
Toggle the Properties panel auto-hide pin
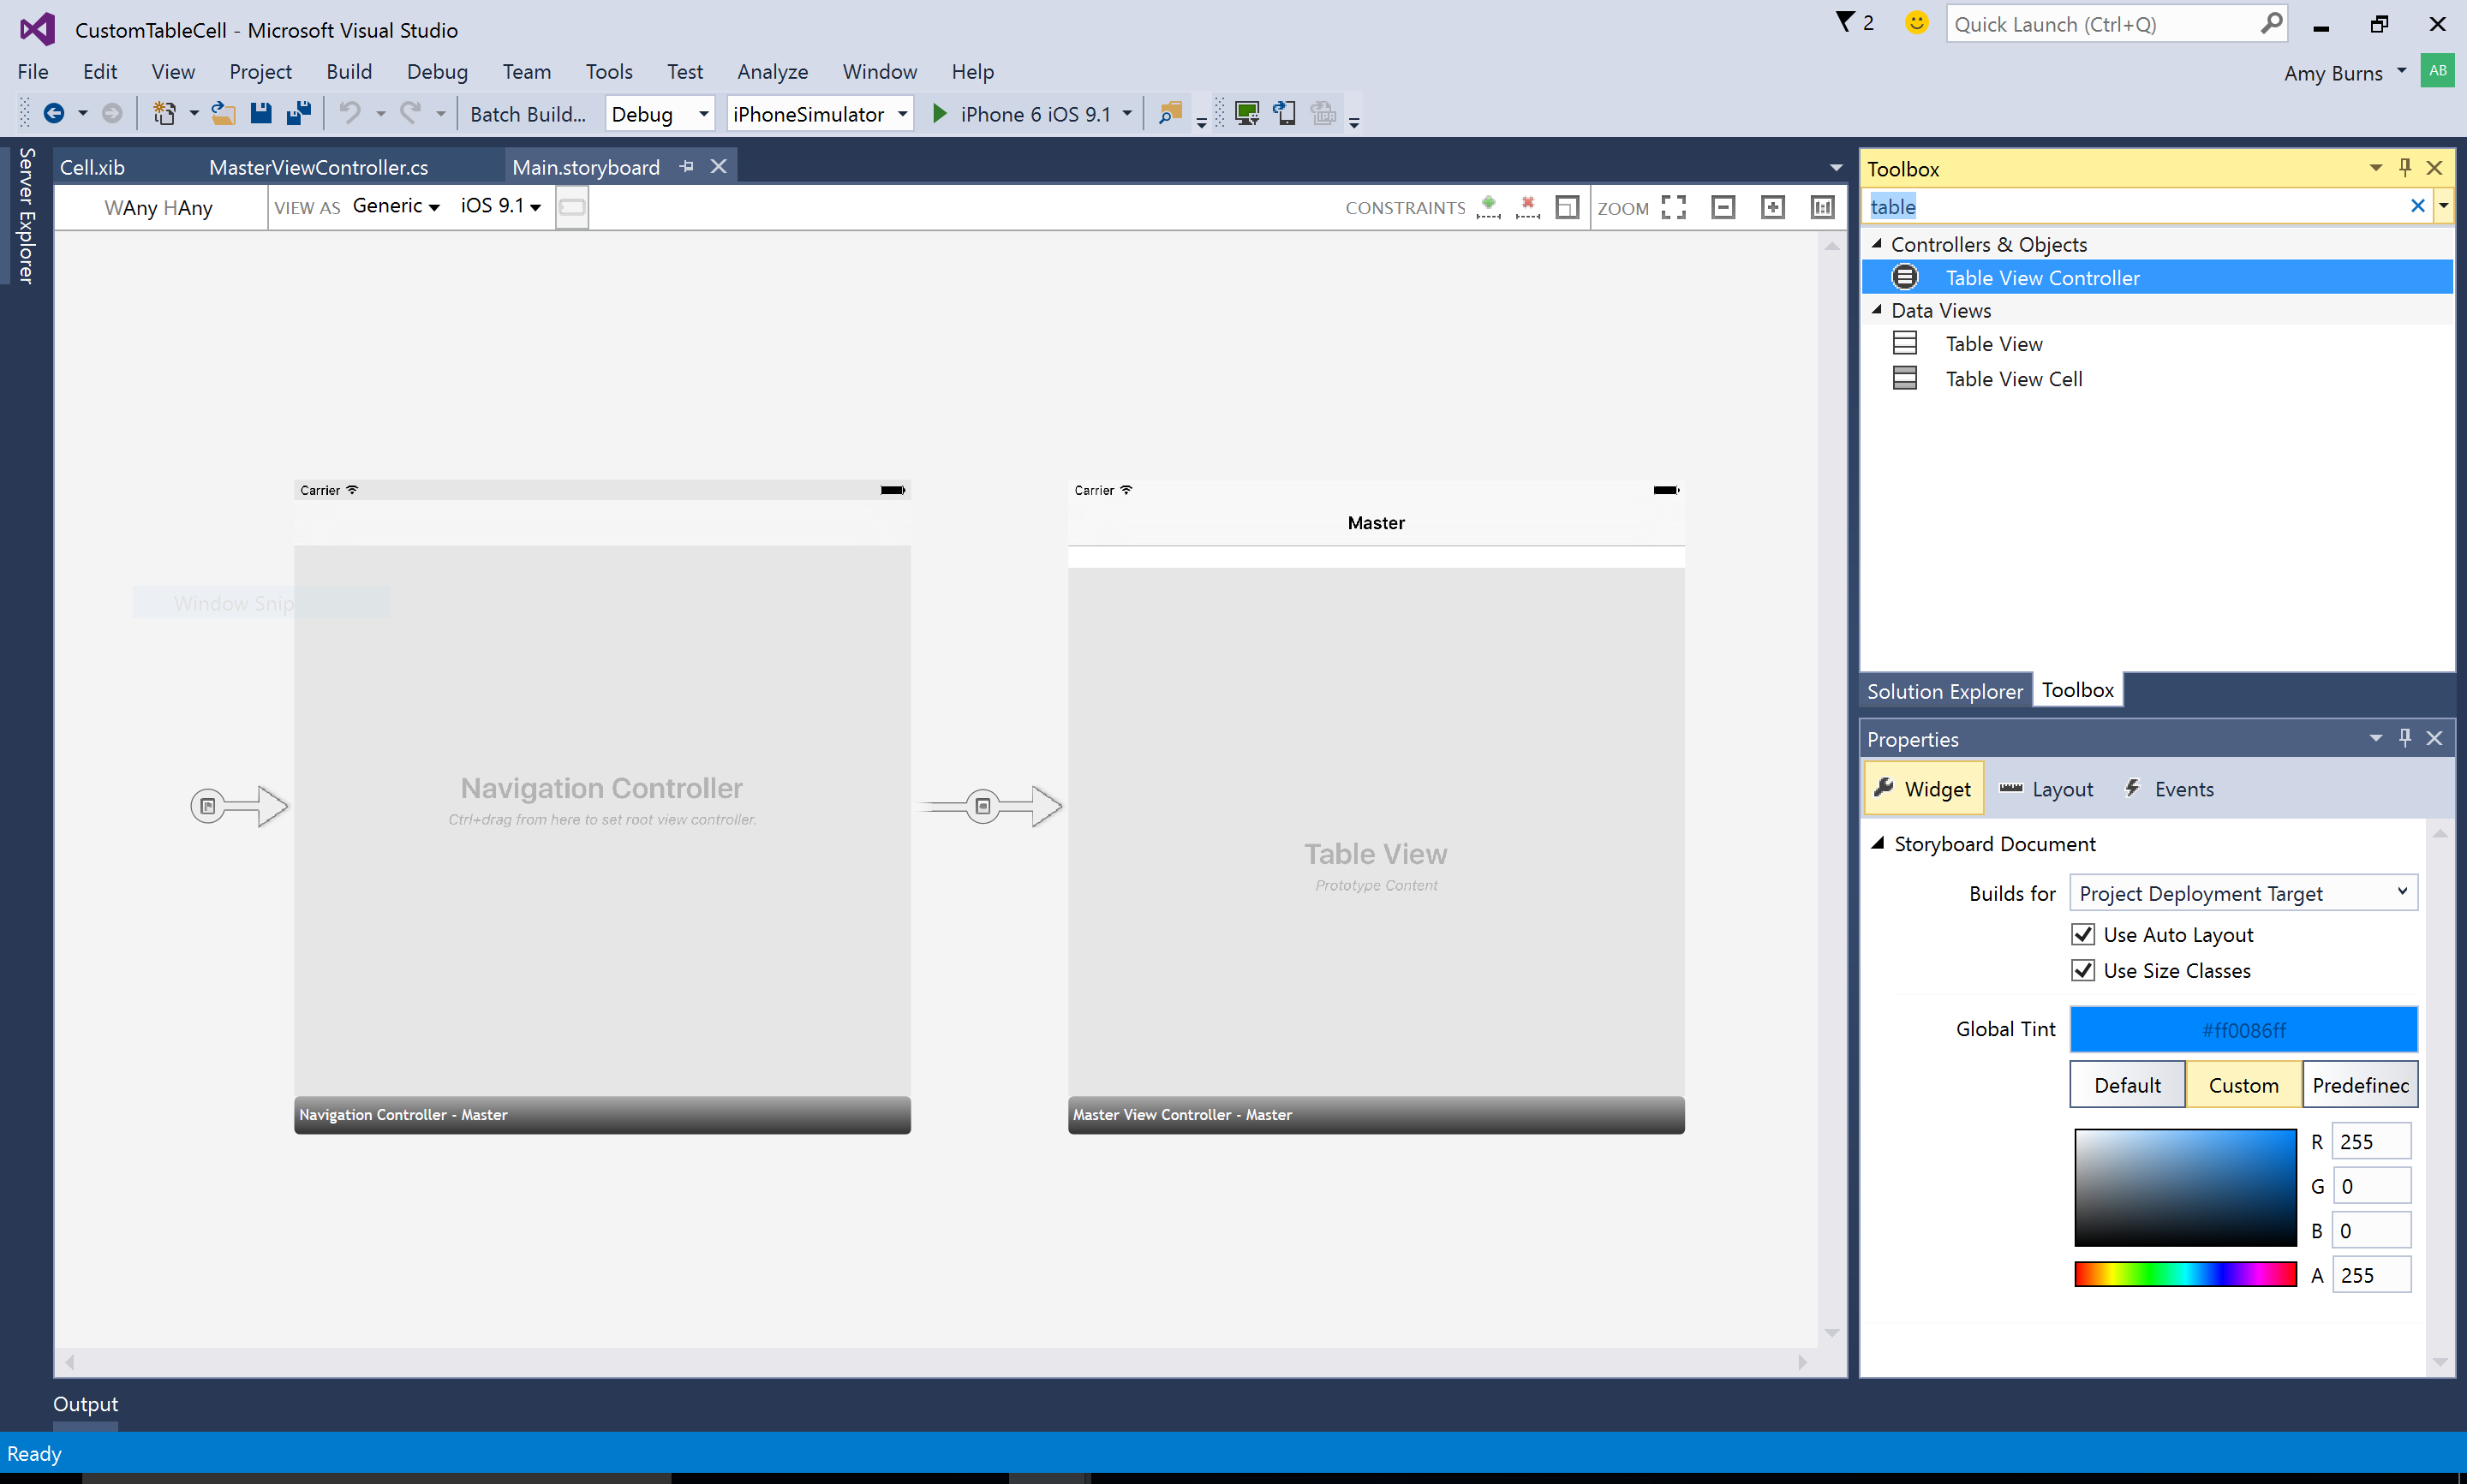click(2404, 738)
